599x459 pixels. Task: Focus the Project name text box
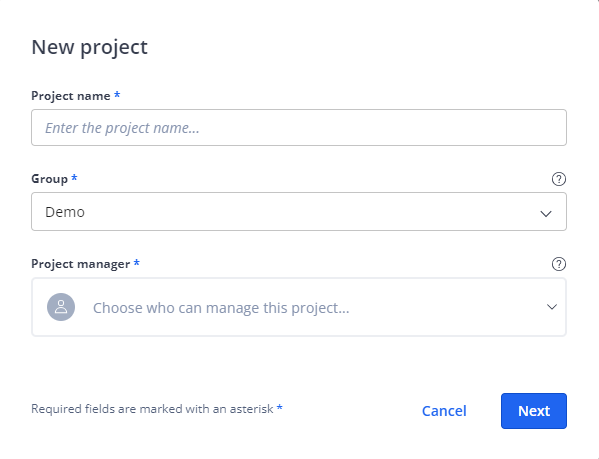[299, 128]
